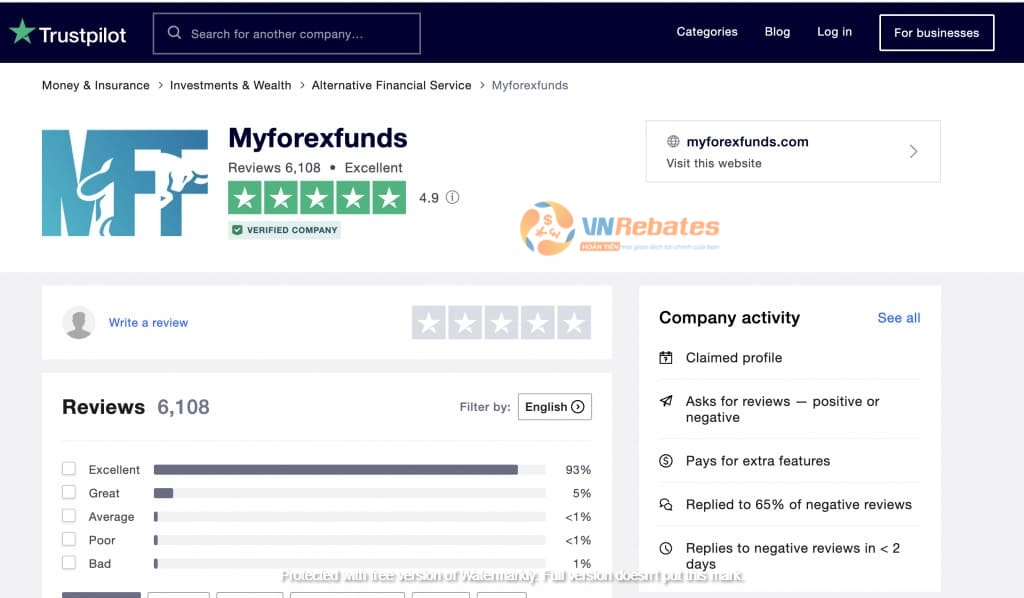This screenshot has height=598, width=1024.
Task: Click Replied to 65% of negative reviews text
Action: (798, 505)
